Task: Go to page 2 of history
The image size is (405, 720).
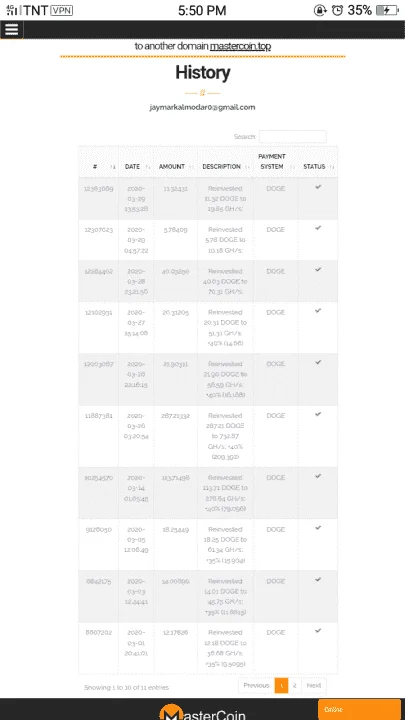Action: (295, 686)
